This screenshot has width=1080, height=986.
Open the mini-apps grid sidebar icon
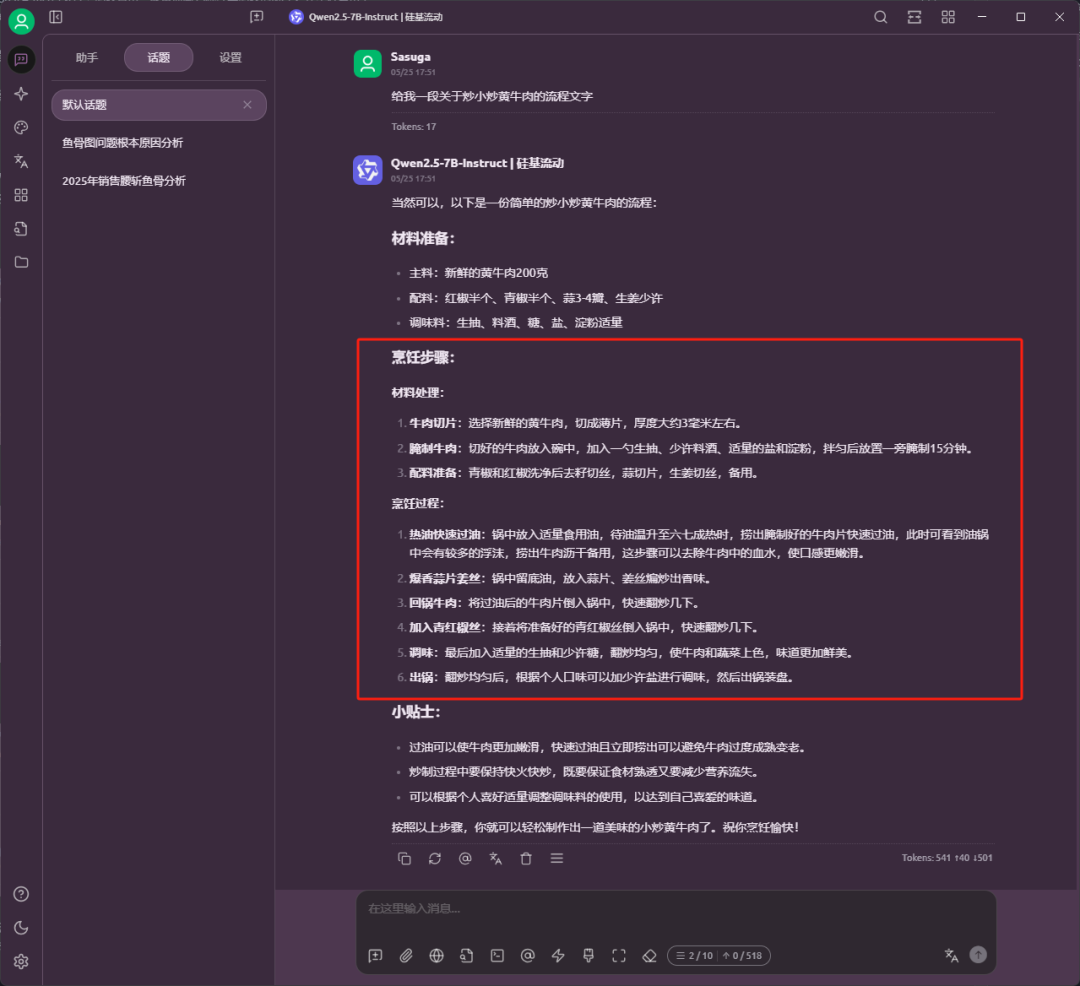pos(21,195)
